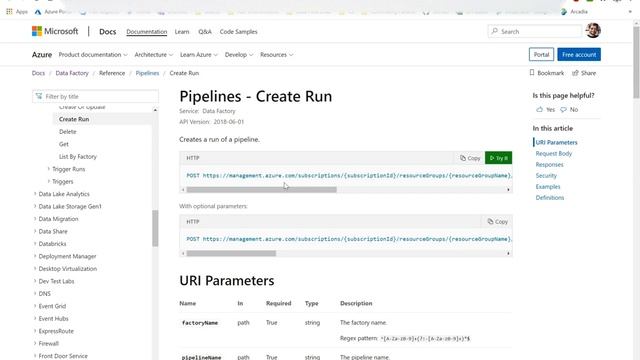Expand Databricks node
Screen dimensions: 640x360
pos(35,244)
